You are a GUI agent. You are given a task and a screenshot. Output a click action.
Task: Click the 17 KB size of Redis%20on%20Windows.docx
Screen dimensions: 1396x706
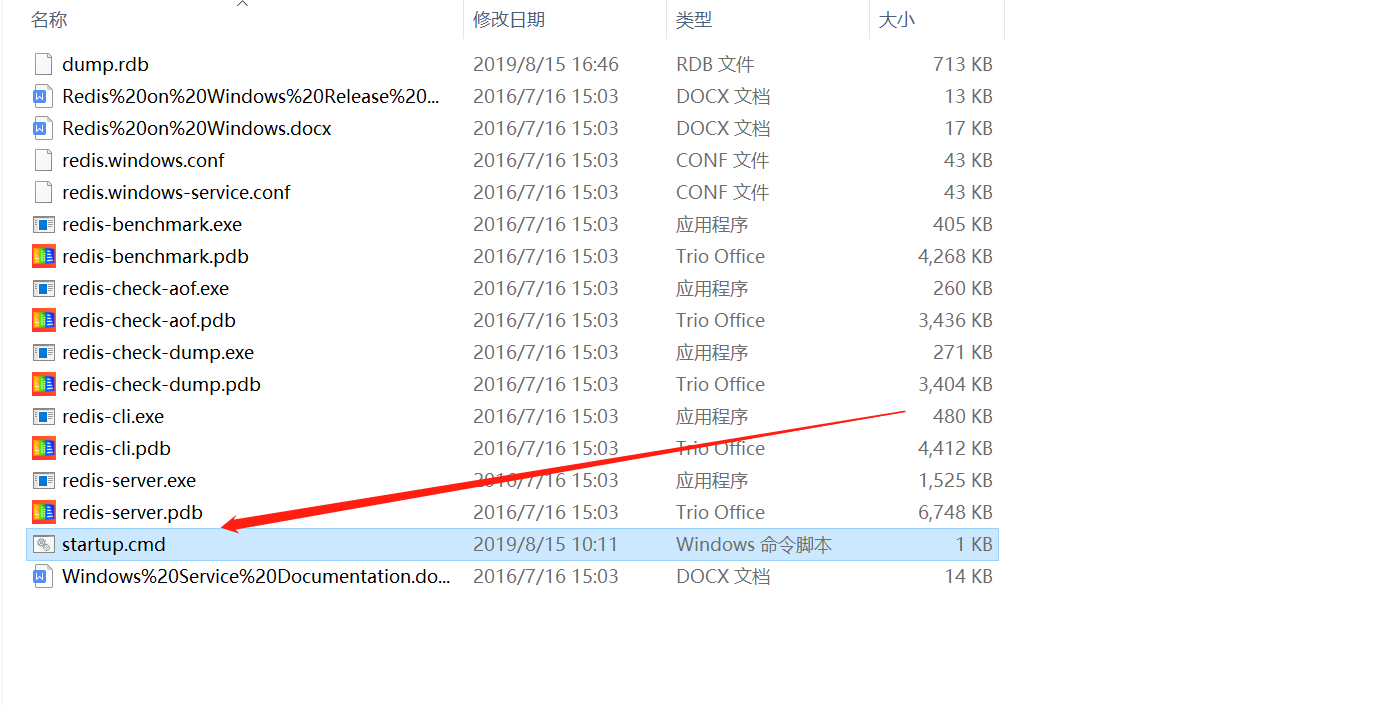(969, 128)
